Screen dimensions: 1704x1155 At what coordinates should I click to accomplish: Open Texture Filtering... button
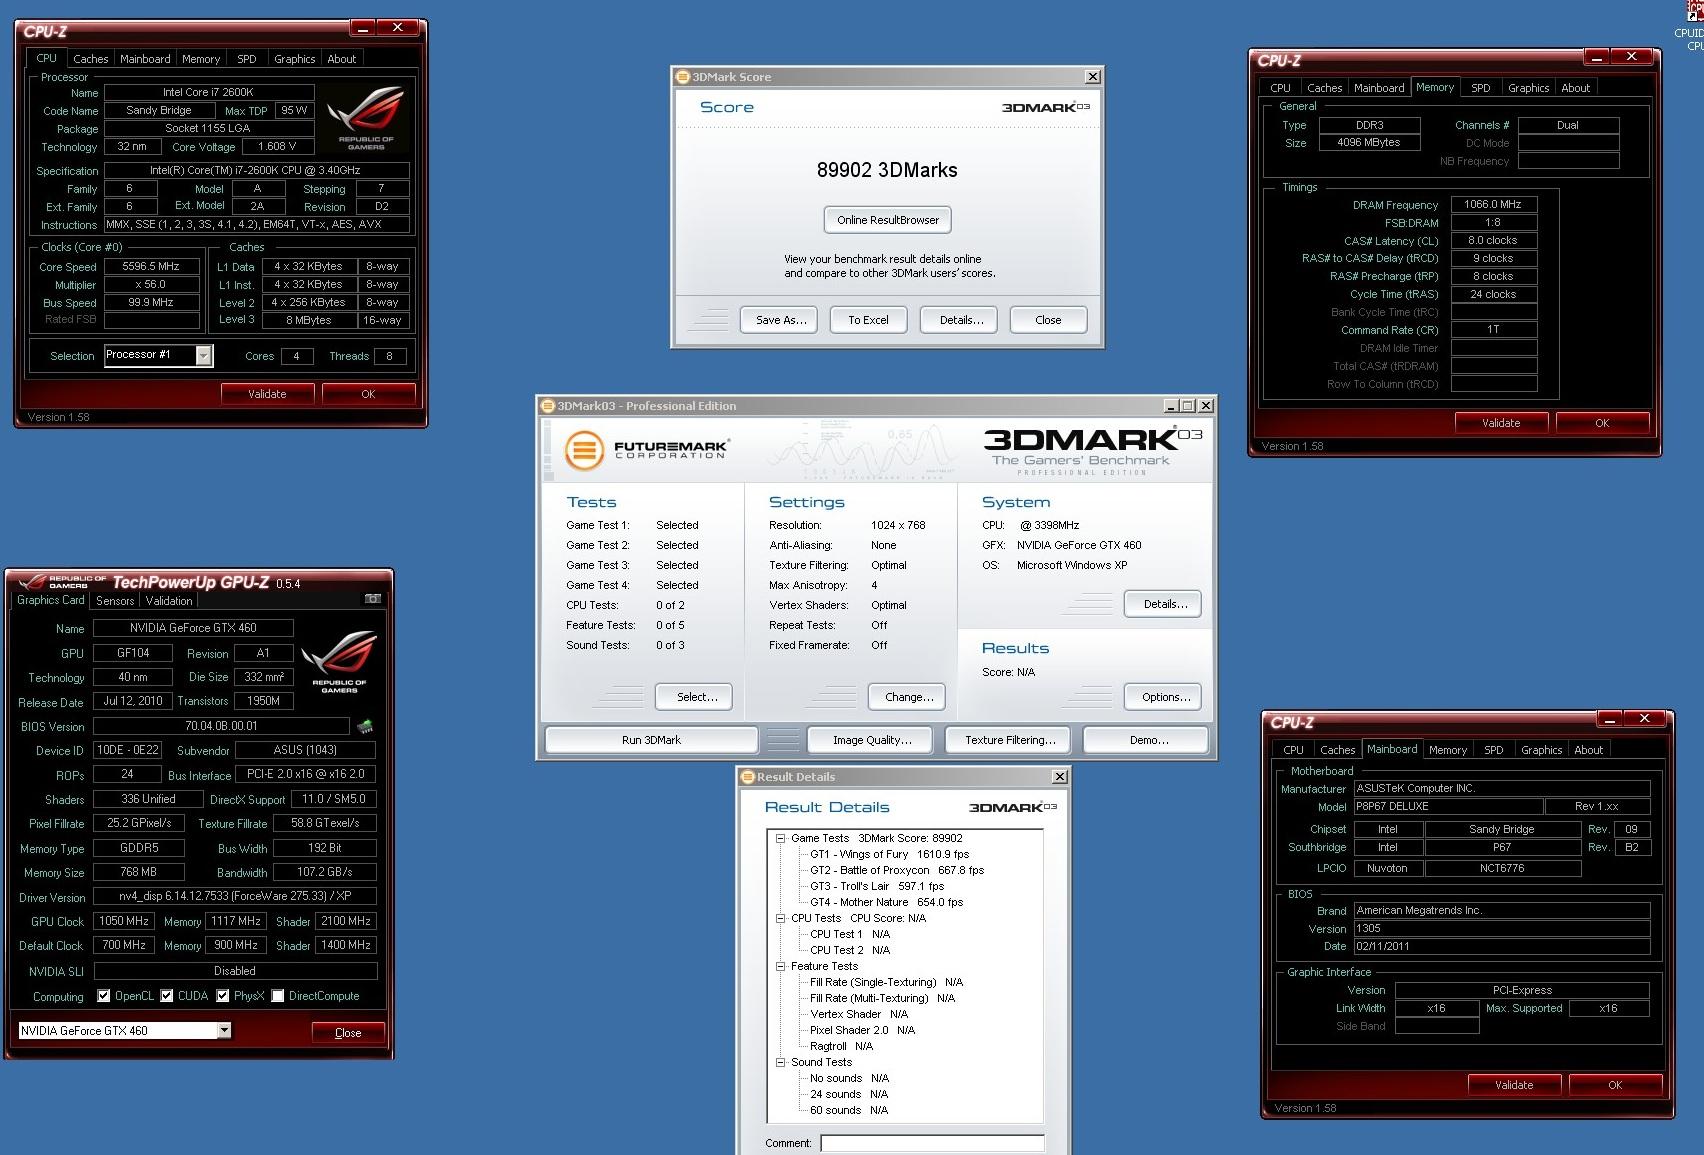[1010, 740]
